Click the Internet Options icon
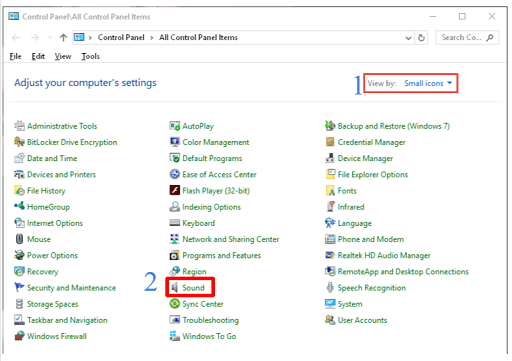 (19, 223)
